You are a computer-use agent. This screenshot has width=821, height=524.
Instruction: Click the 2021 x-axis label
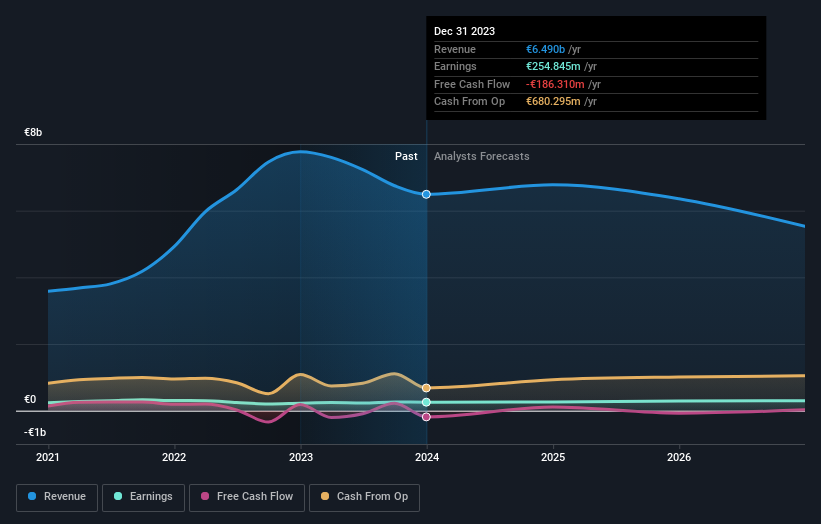click(x=48, y=457)
